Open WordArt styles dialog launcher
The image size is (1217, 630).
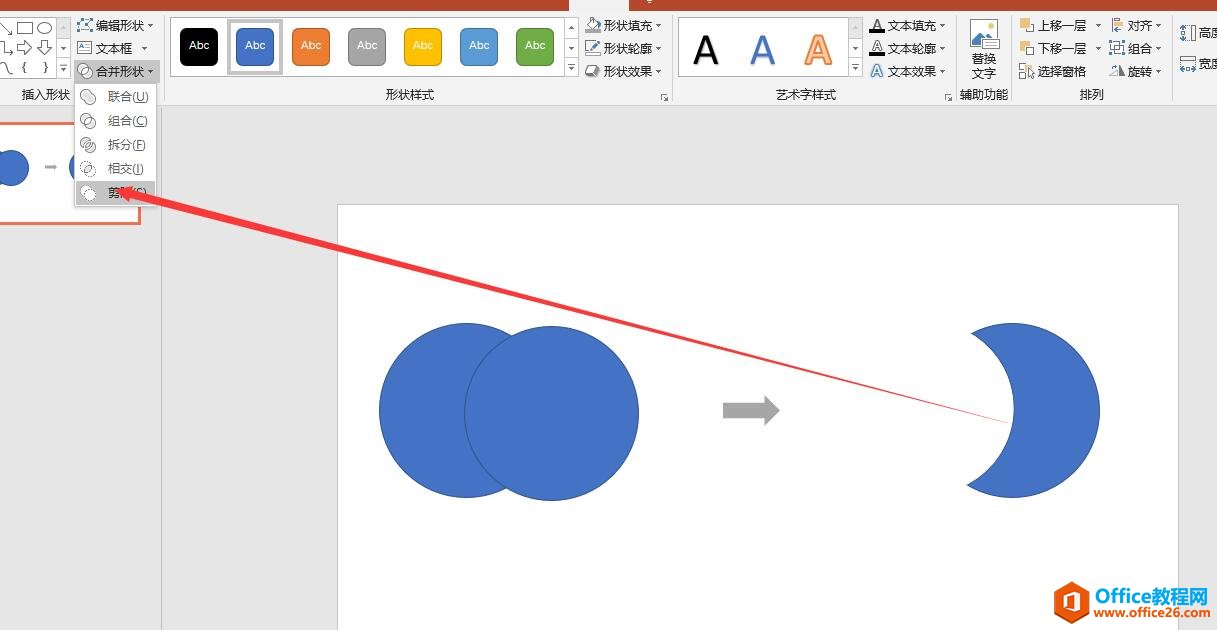coord(949,97)
